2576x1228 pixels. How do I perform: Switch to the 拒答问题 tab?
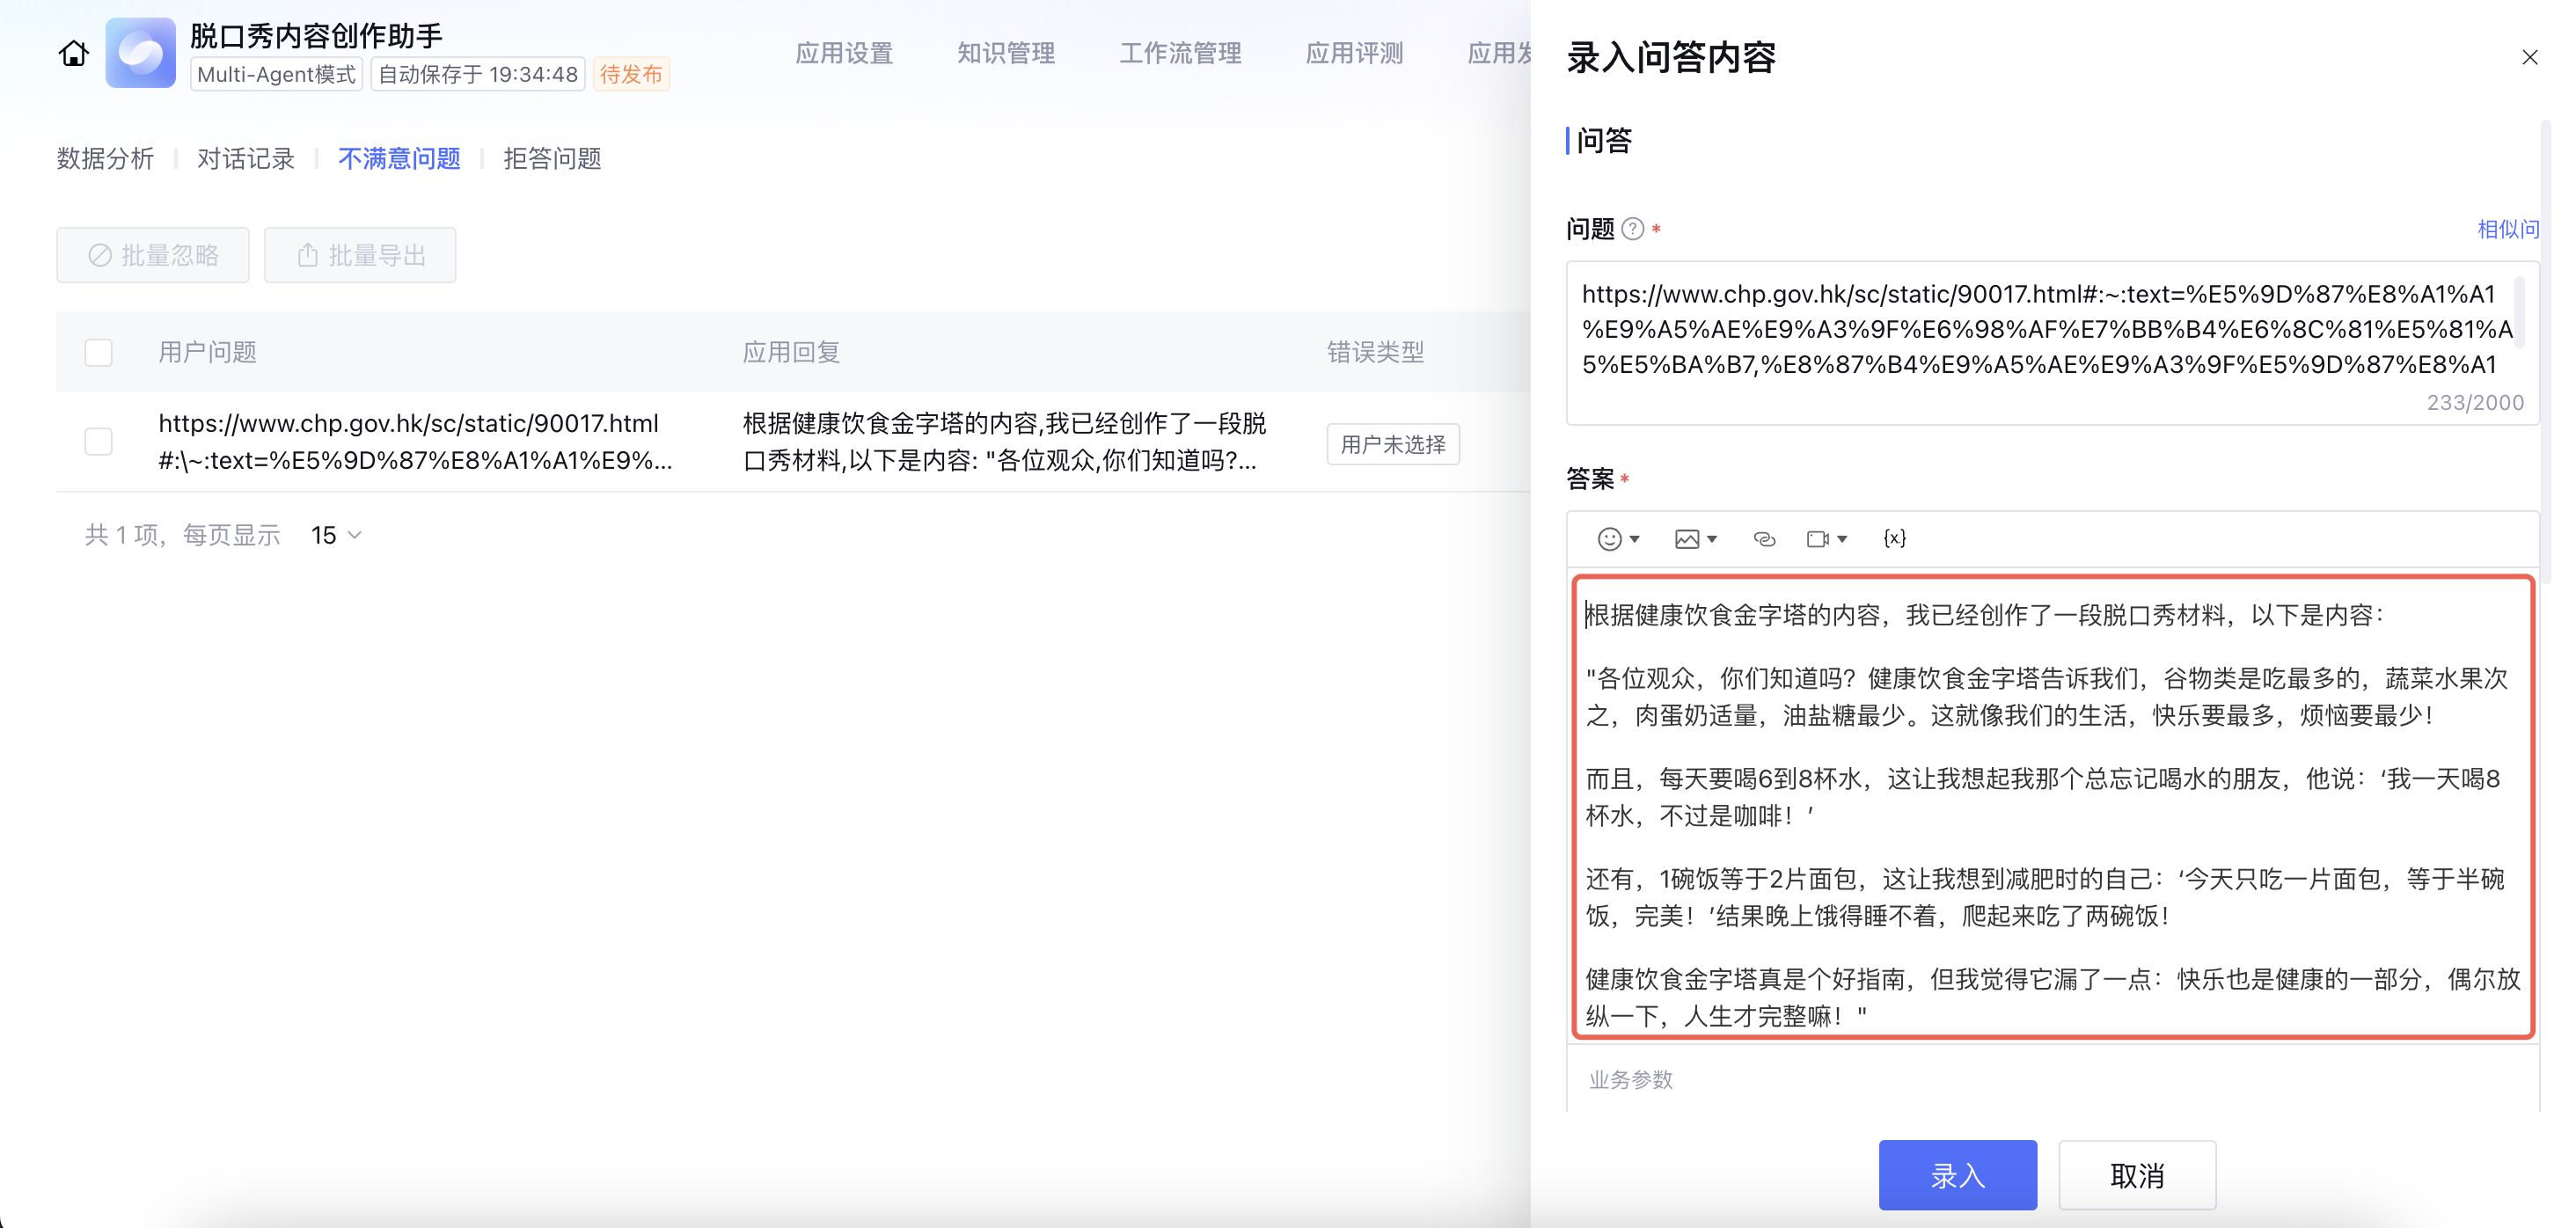tap(552, 159)
